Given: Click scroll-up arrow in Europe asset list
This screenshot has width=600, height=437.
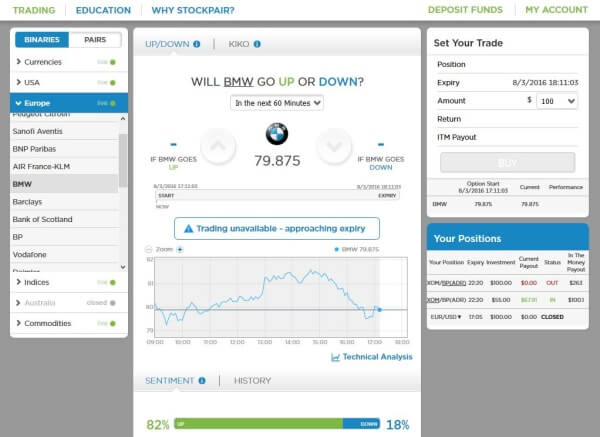Looking at the screenshot, I should (x=123, y=119).
